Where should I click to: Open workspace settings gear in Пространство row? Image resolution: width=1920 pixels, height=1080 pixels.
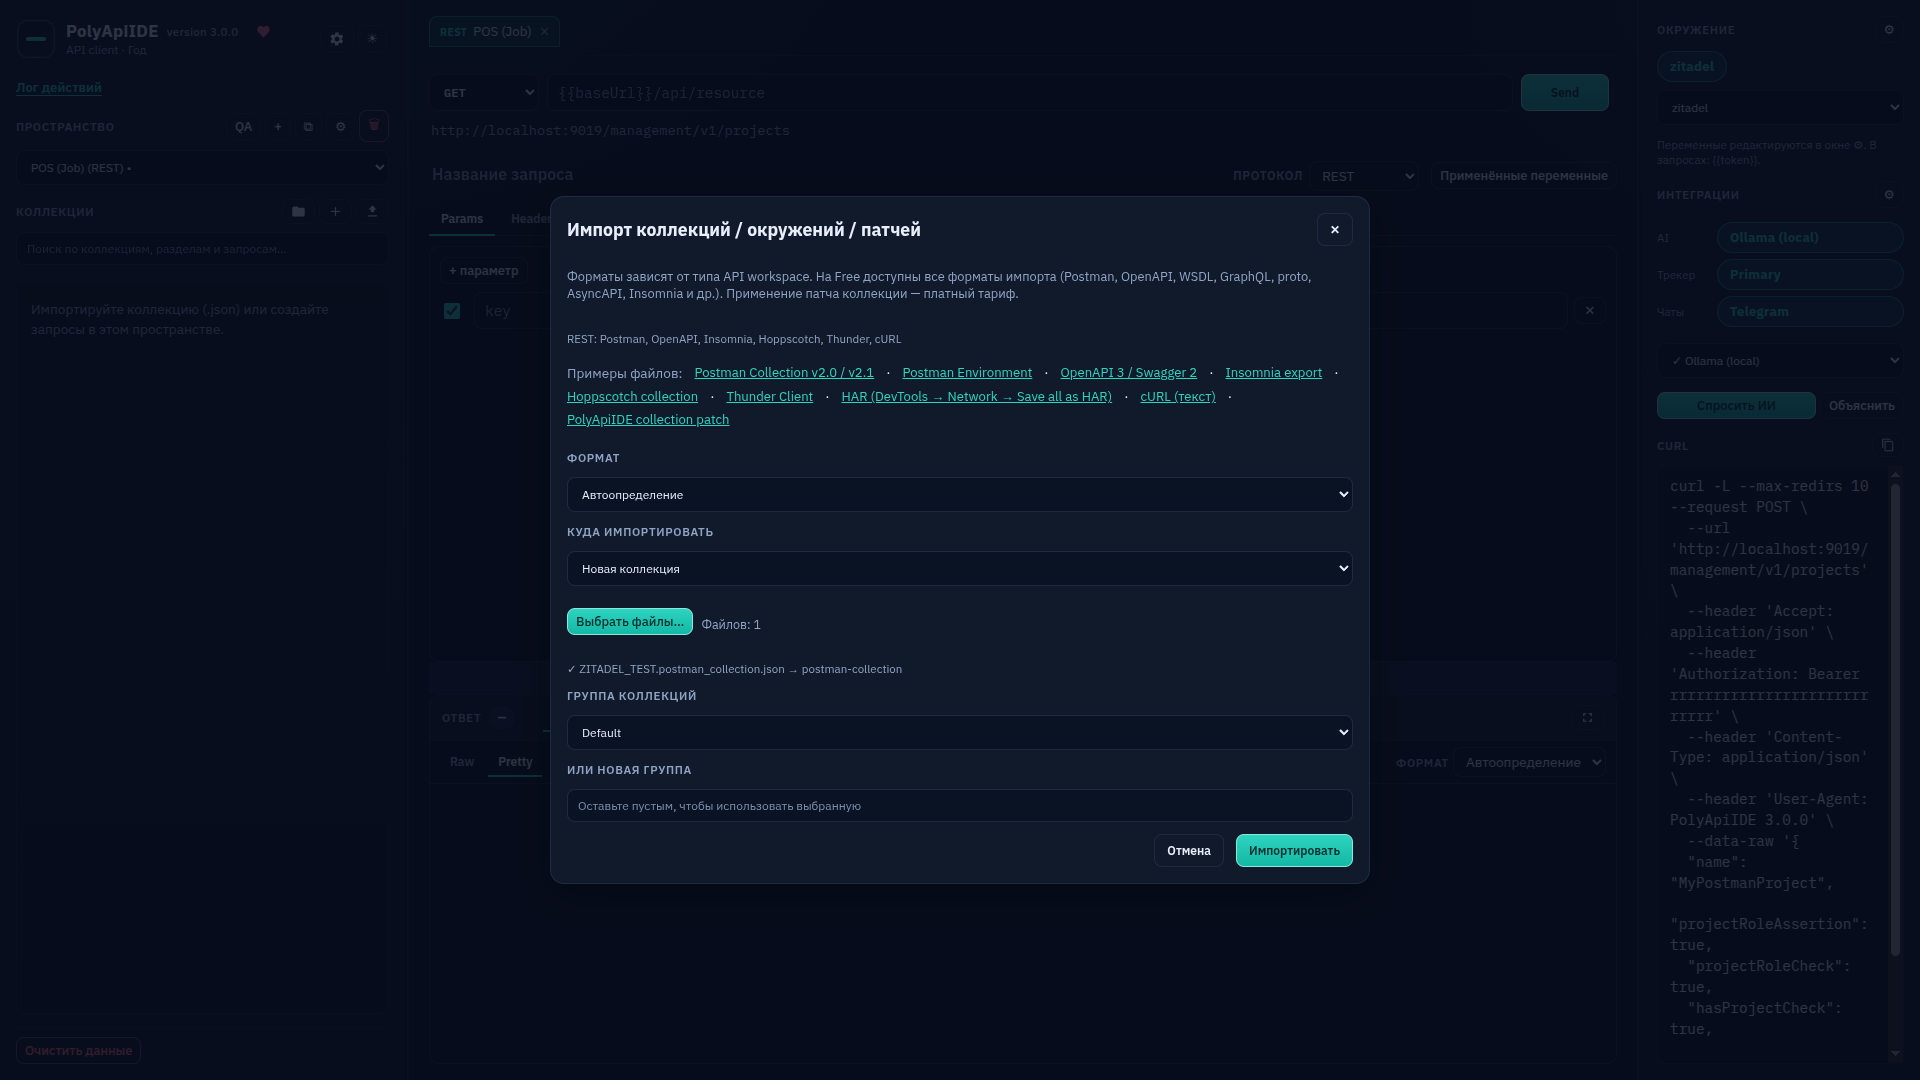click(x=340, y=127)
